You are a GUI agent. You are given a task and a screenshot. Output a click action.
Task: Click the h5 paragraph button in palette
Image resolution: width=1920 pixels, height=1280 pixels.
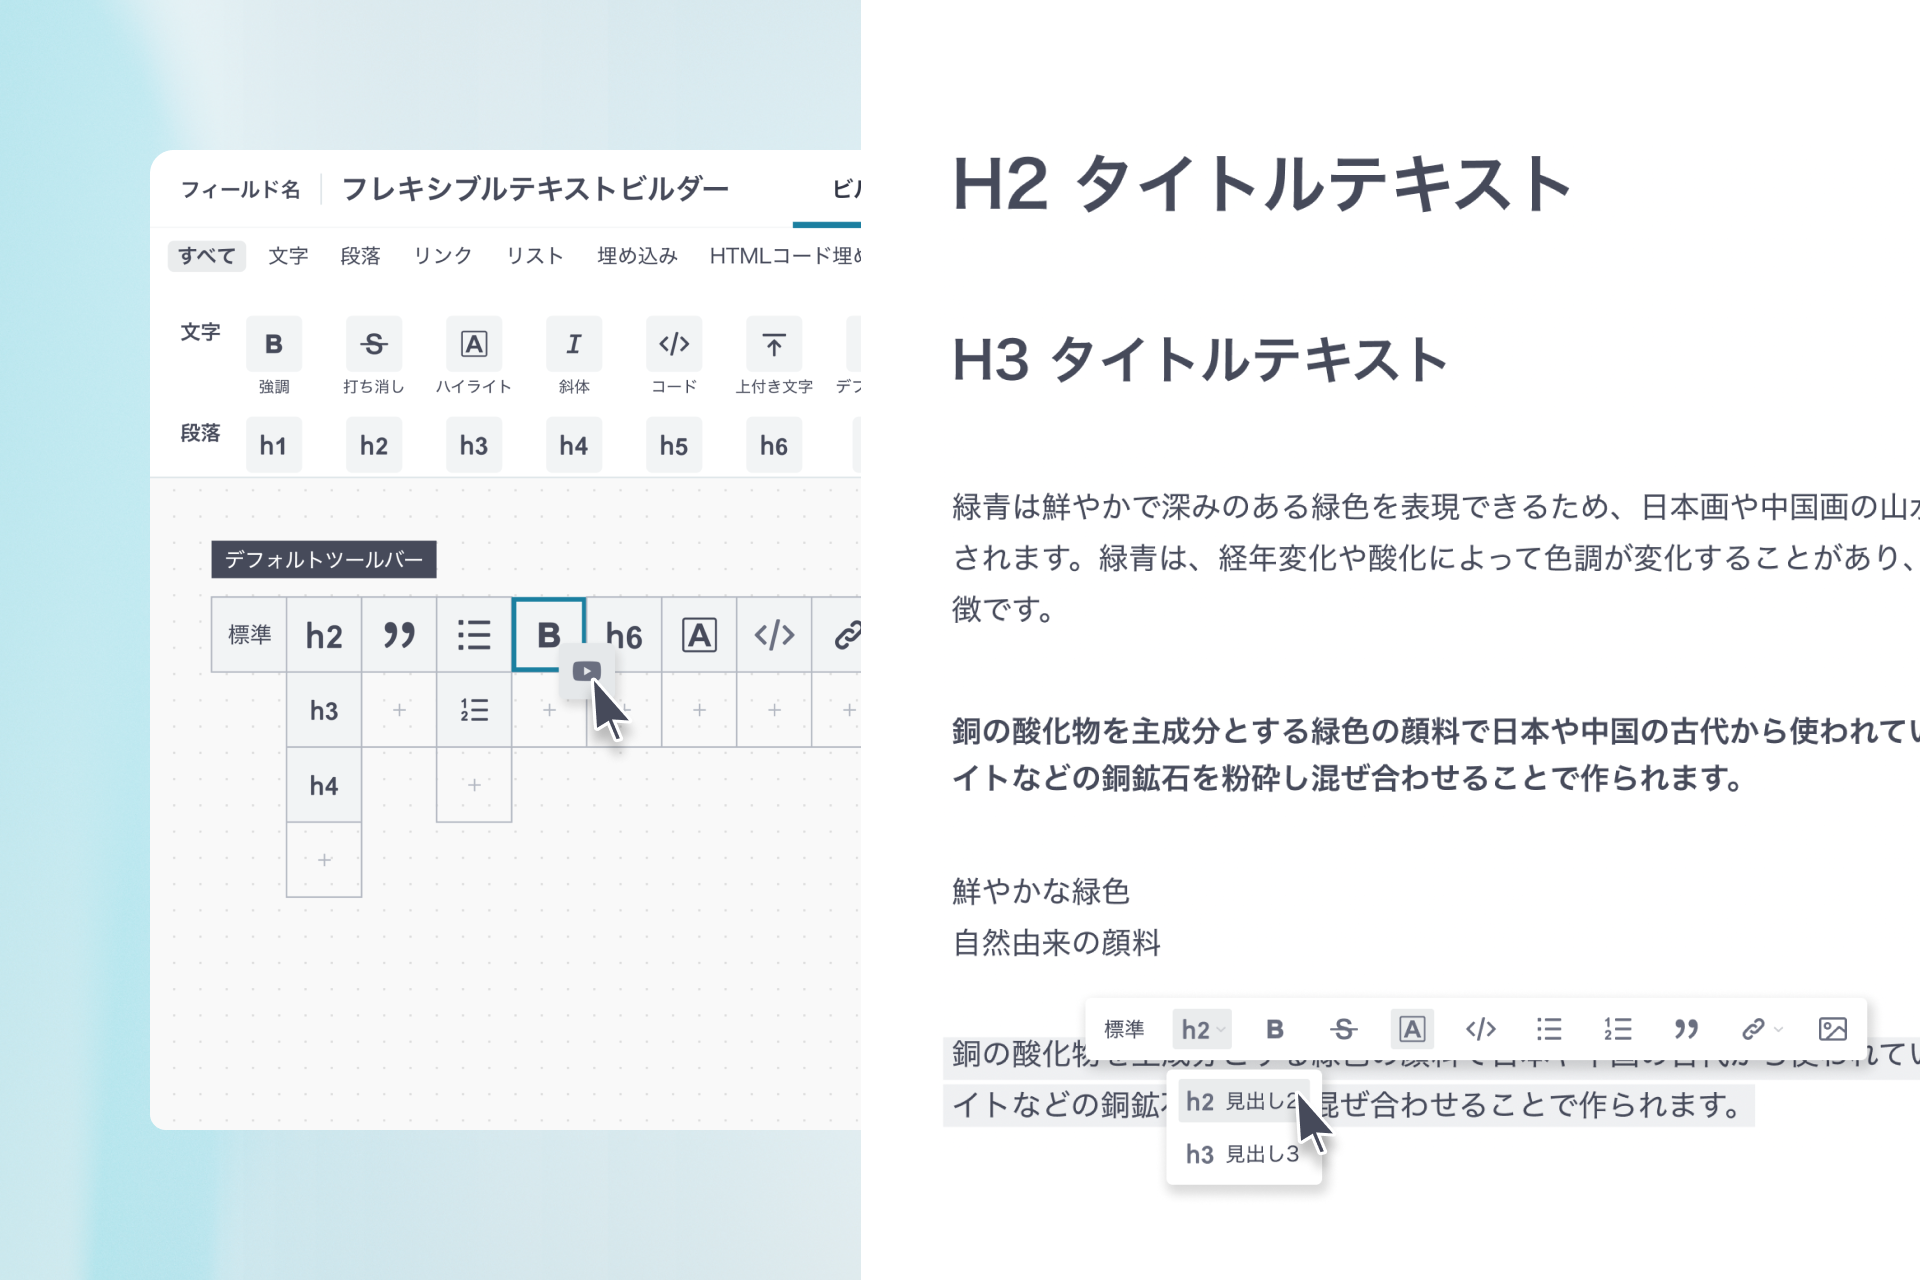pos(673,446)
